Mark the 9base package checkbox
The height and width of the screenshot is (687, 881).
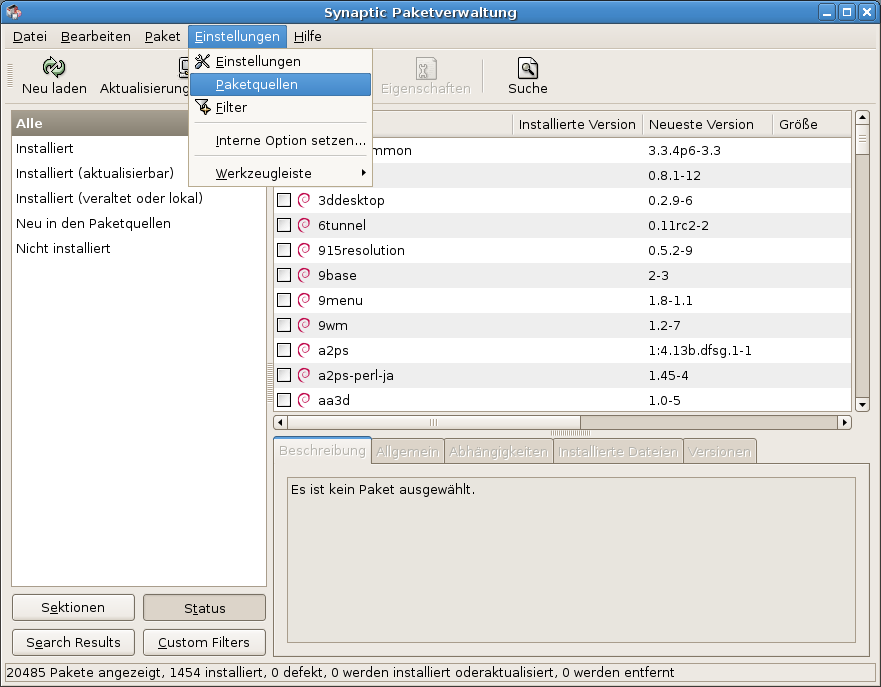pos(284,275)
